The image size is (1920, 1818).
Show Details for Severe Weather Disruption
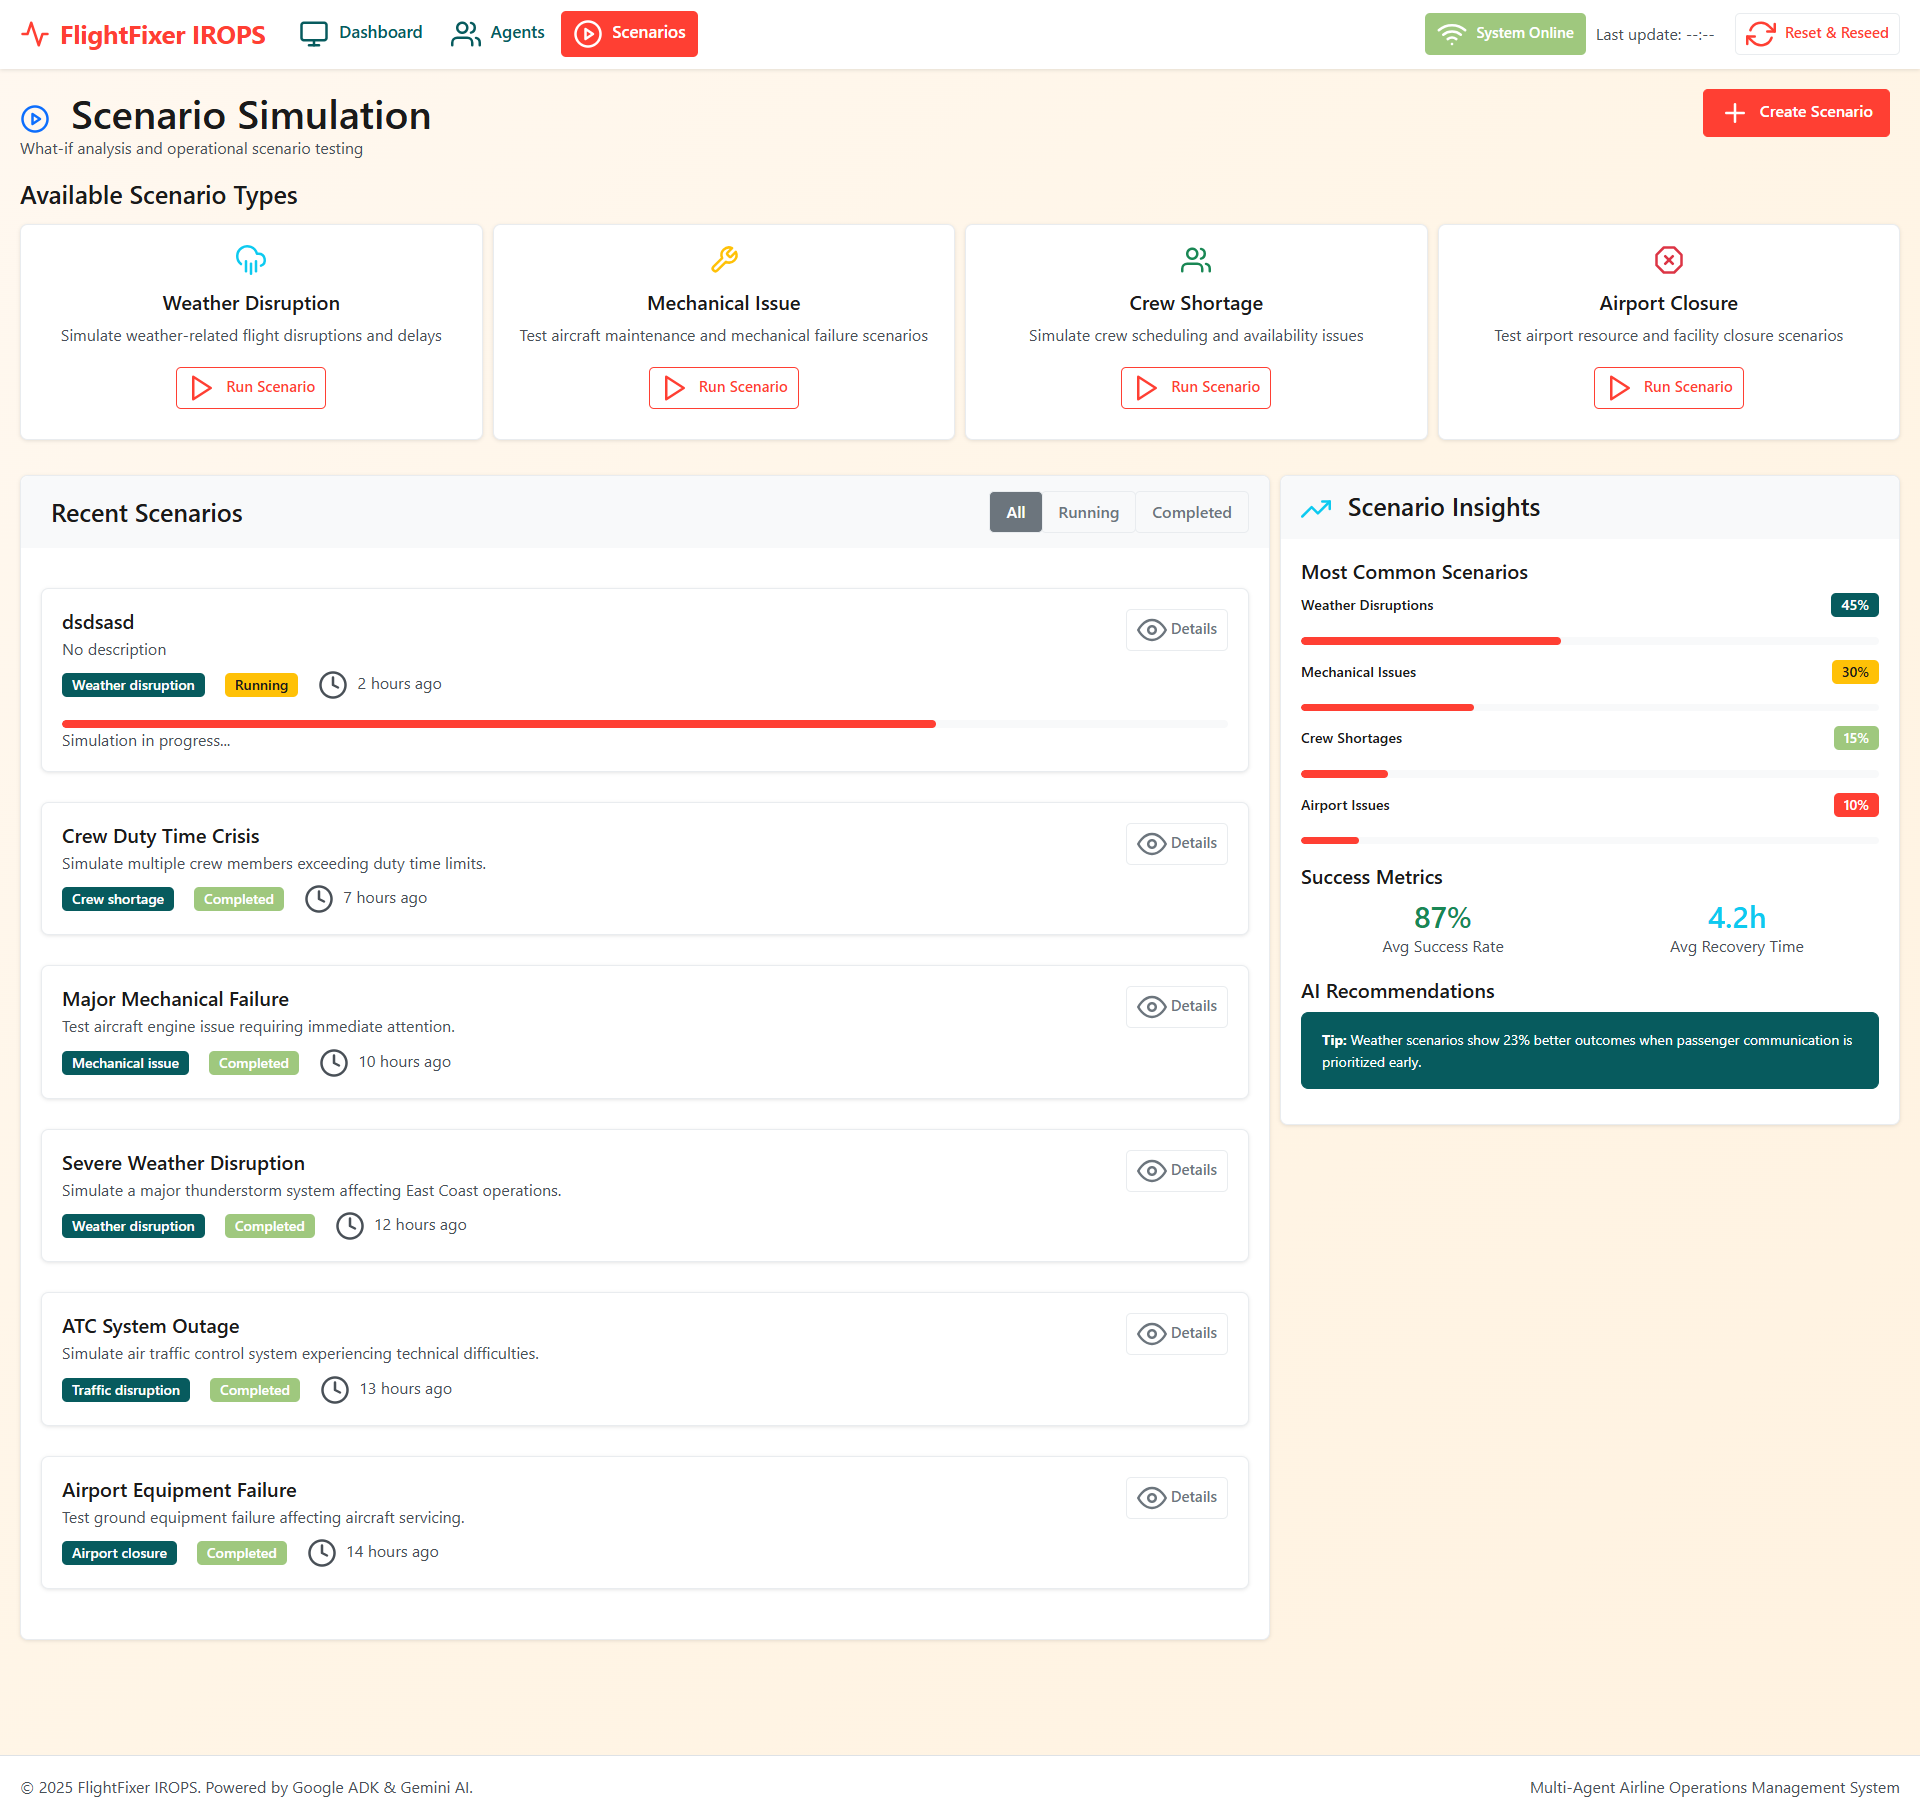point(1177,1171)
